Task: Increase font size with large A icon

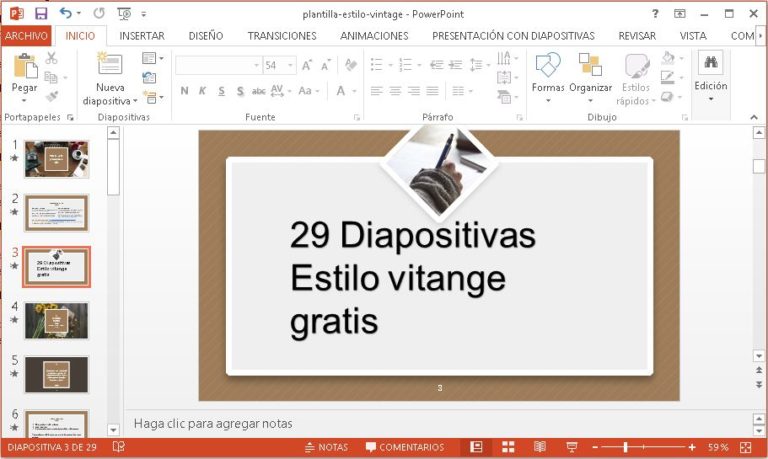Action: (307, 65)
